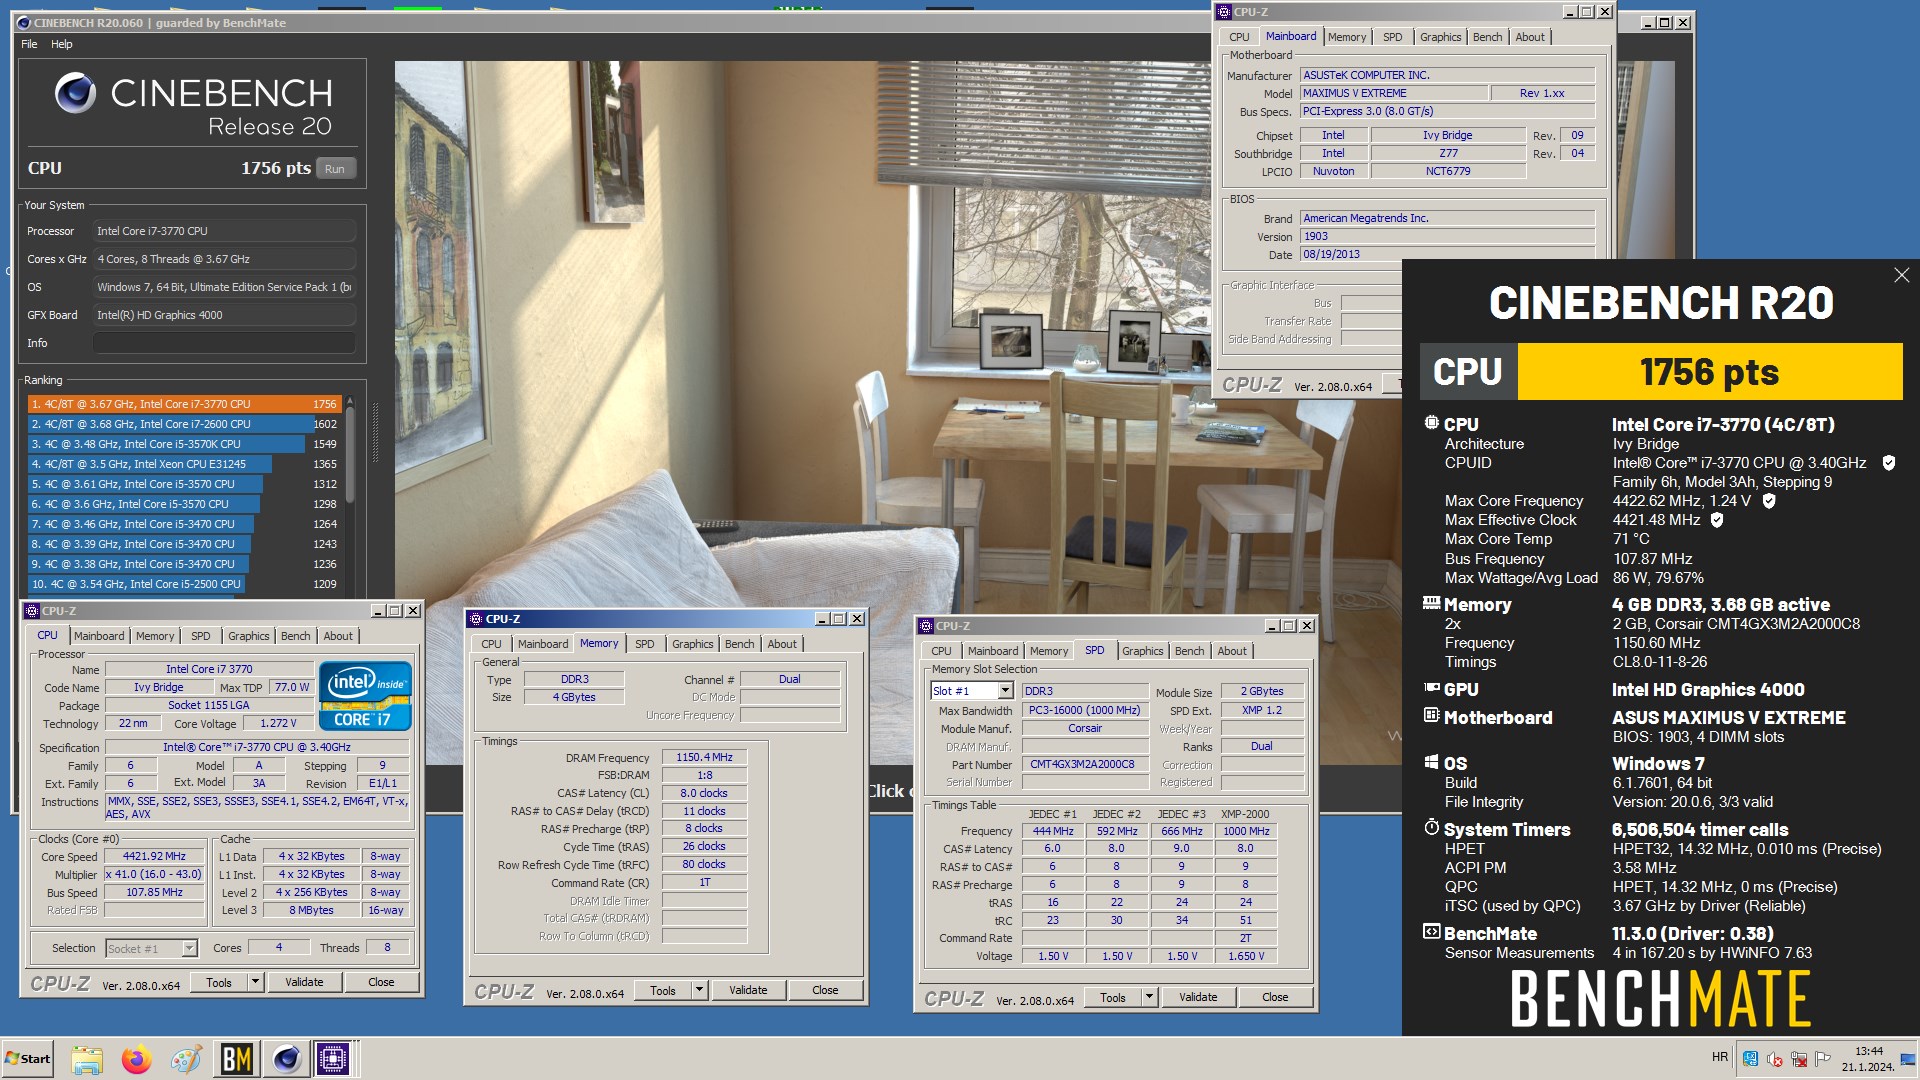Select the CPU tab in CPU-Z SPD window
Image resolution: width=1920 pixels, height=1080 pixels.
[941, 651]
